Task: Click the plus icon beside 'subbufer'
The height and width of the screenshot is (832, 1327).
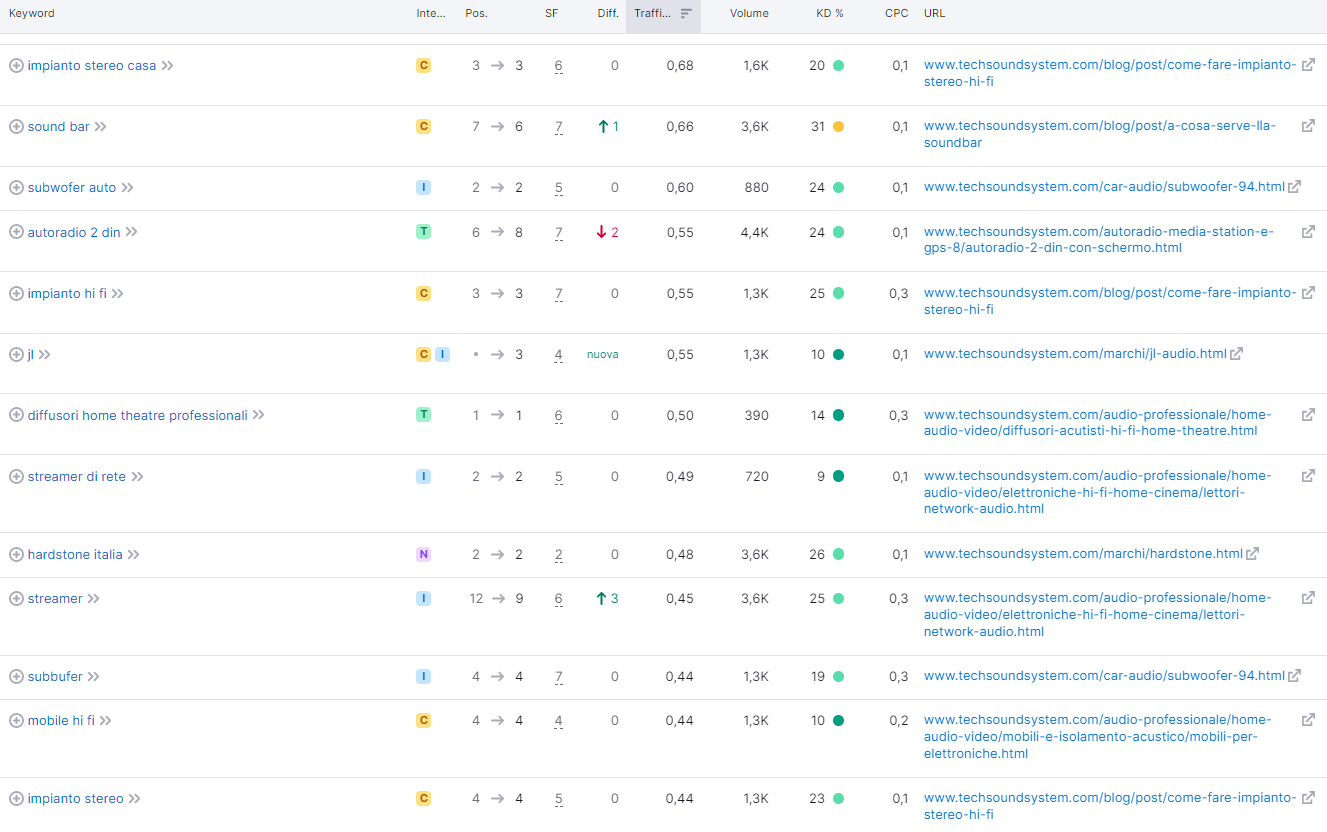Action: [x=16, y=676]
